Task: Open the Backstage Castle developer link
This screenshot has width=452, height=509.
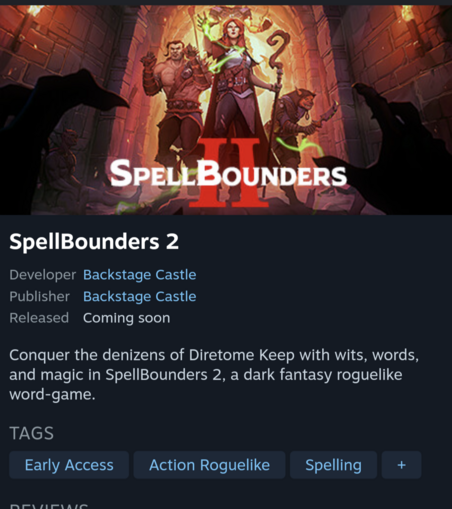Action: [139, 275]
